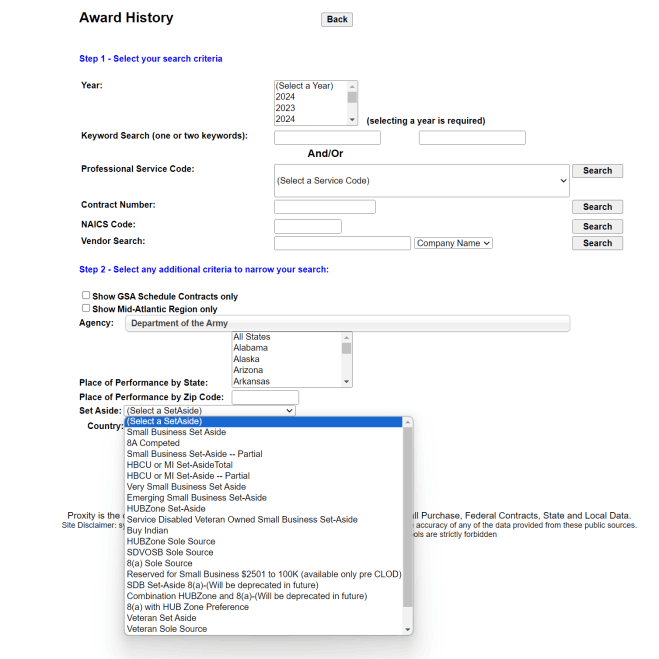Viewport: 659px width, 659px height.
Task: Click the Set Aside list scrollbar thumb
Action: [407, 517]
